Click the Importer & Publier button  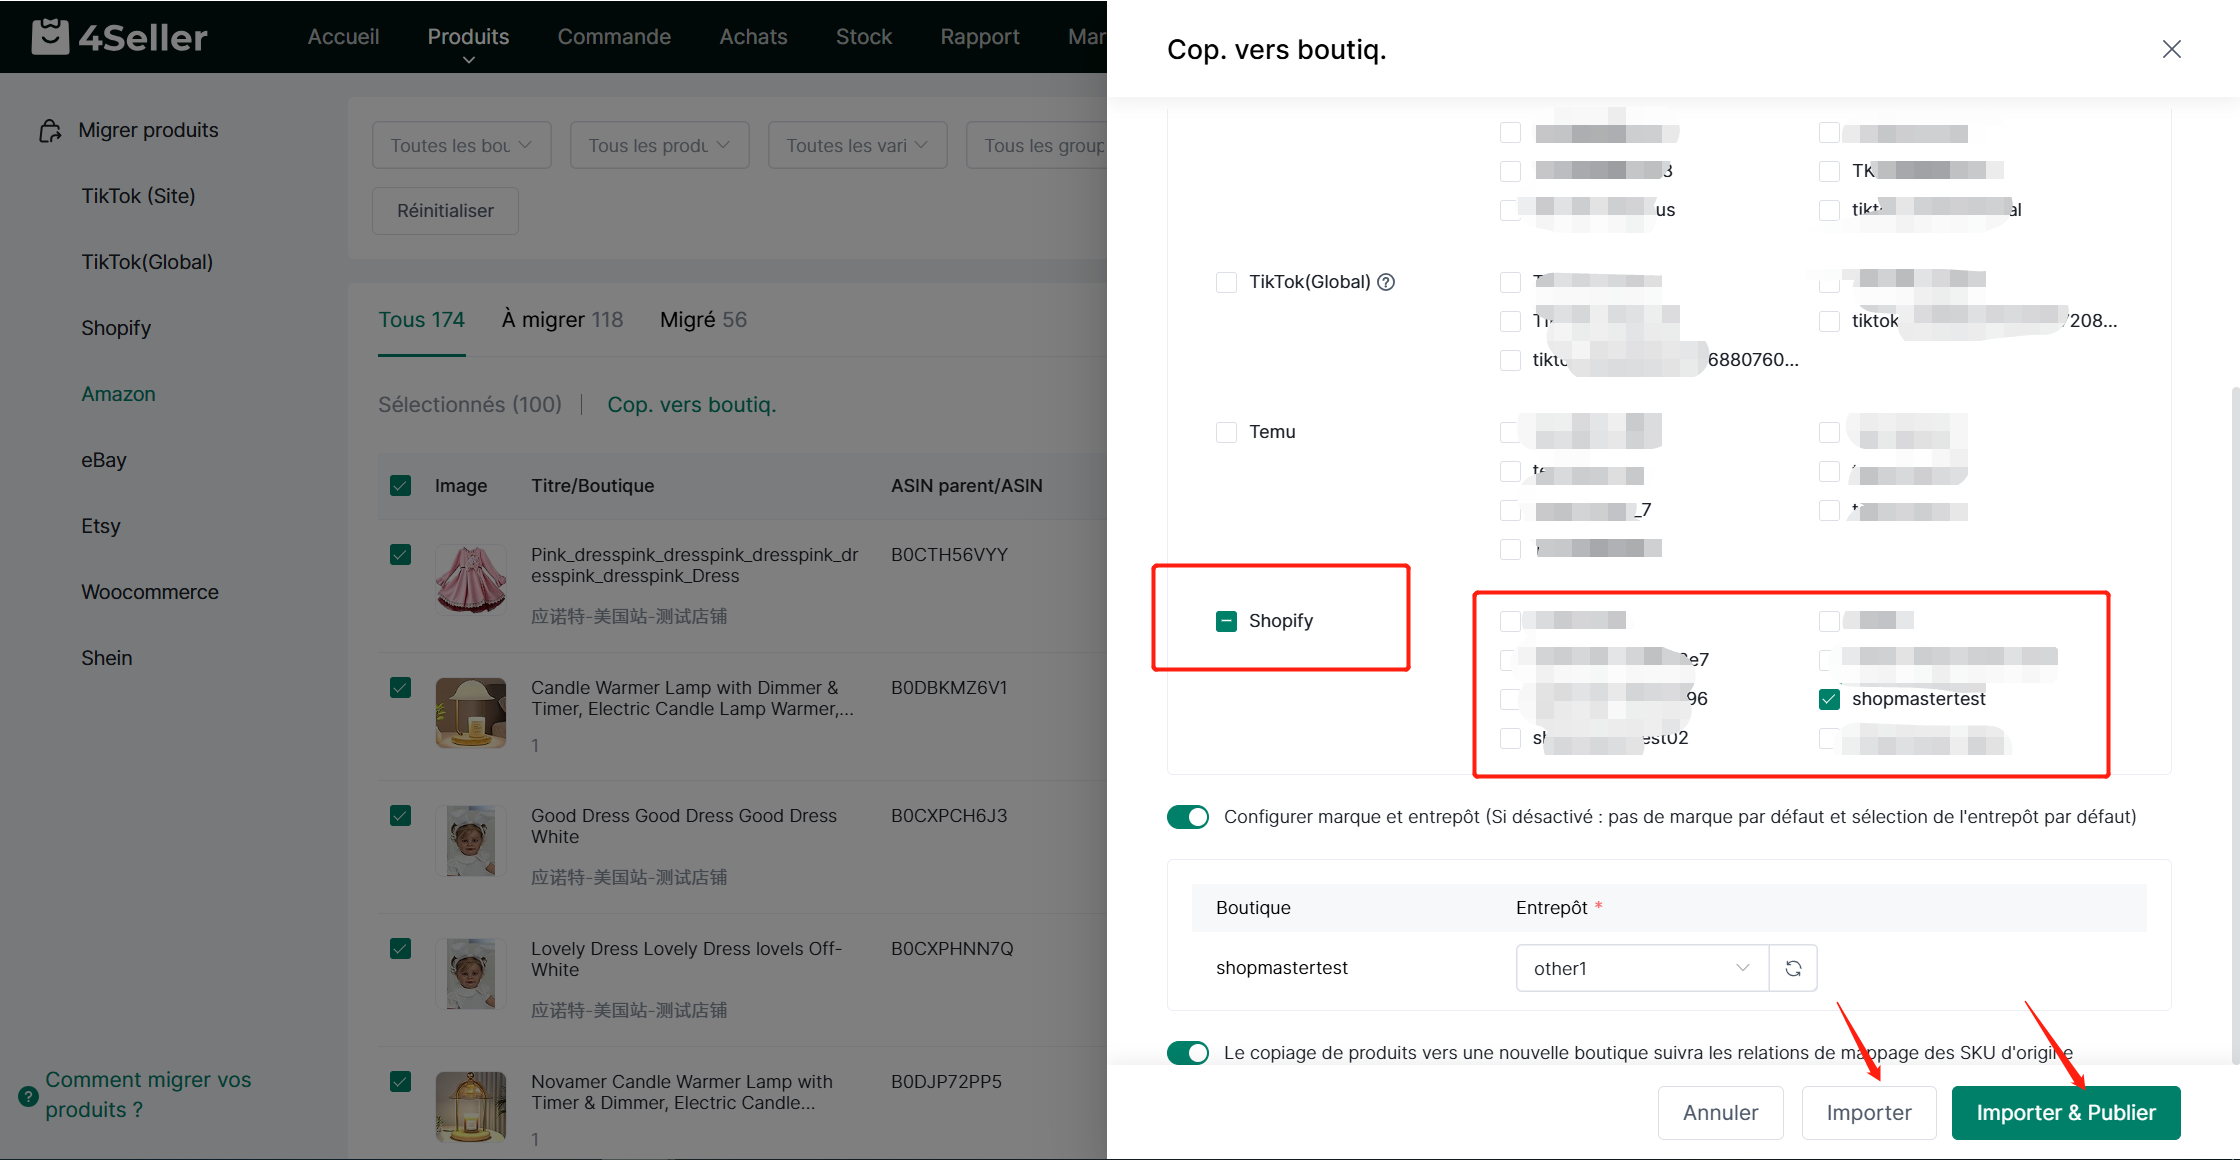(2066, 1113)
